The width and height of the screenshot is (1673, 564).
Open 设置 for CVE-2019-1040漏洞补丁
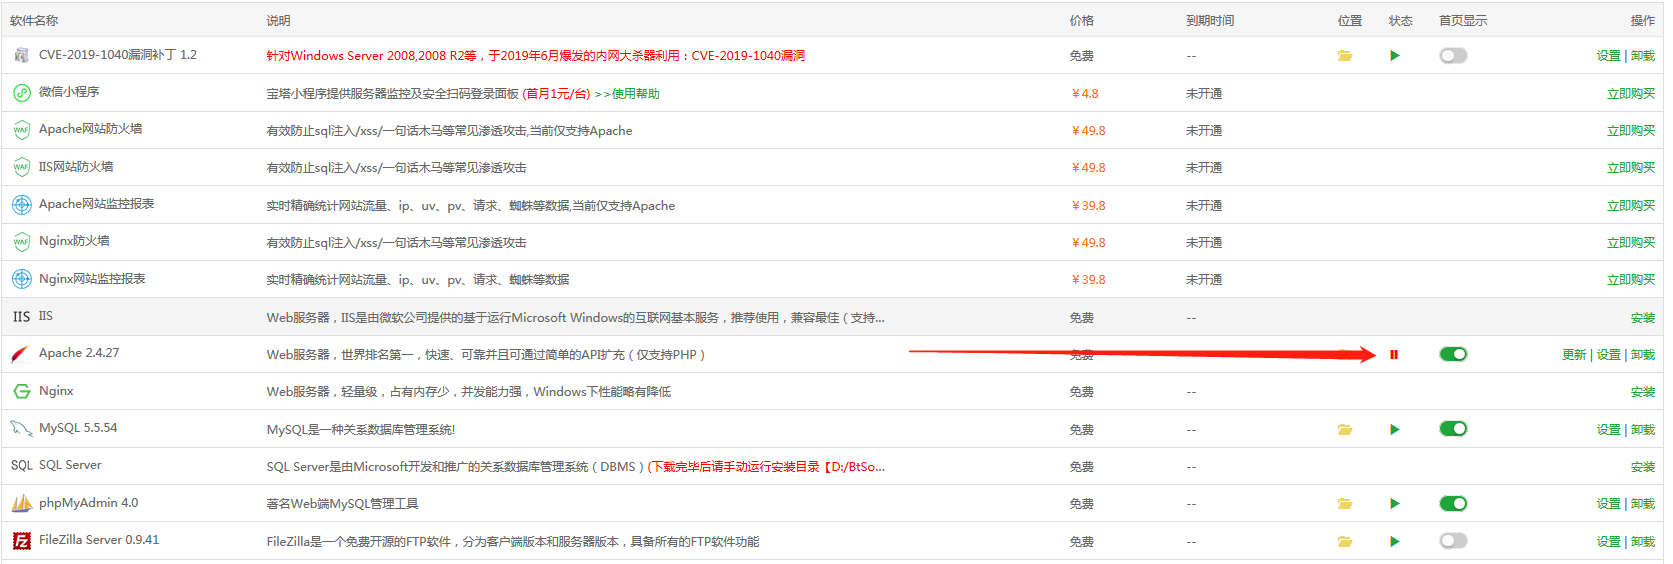(1608, 56)
